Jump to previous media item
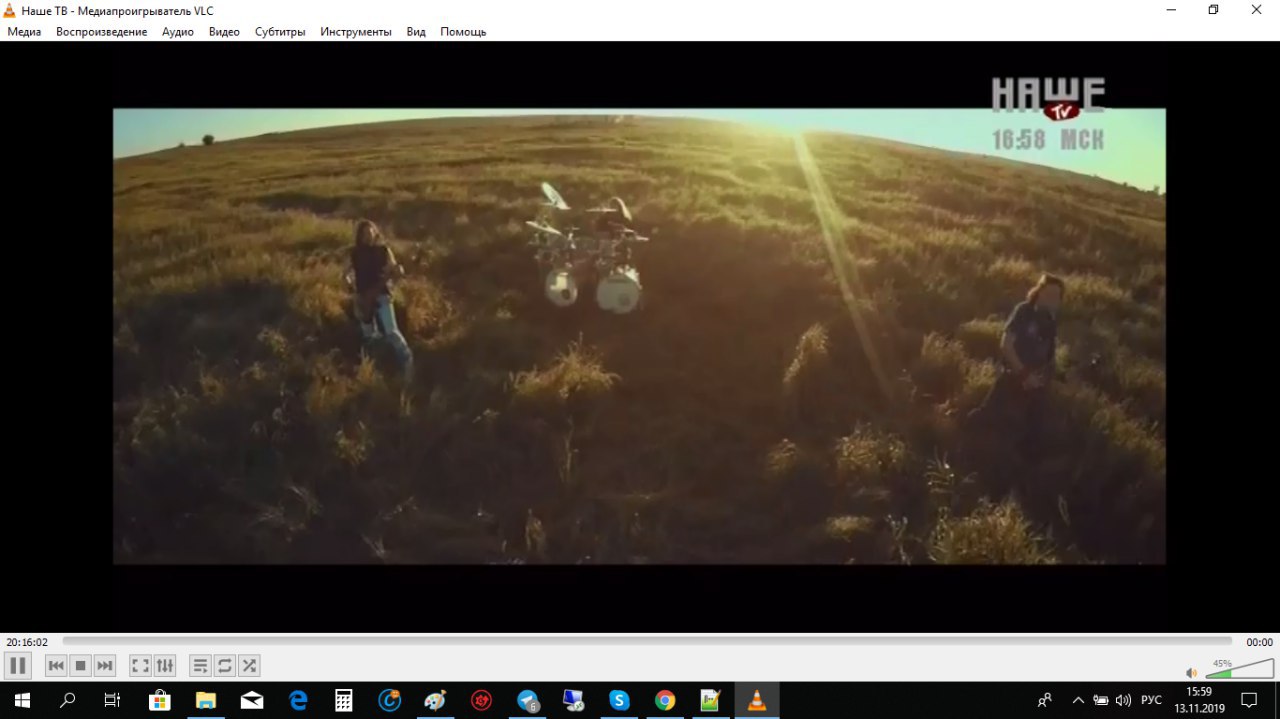Image resolution: width=1280 pixels, height=719 pixels. click(x=56, y=665)
